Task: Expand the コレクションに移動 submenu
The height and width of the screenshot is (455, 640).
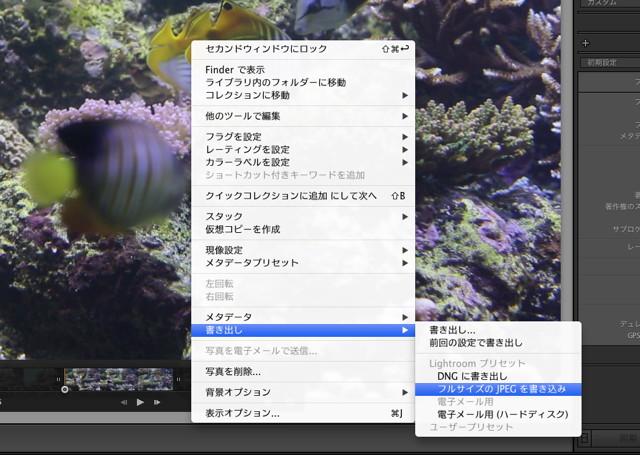Action: pos(300,96)
